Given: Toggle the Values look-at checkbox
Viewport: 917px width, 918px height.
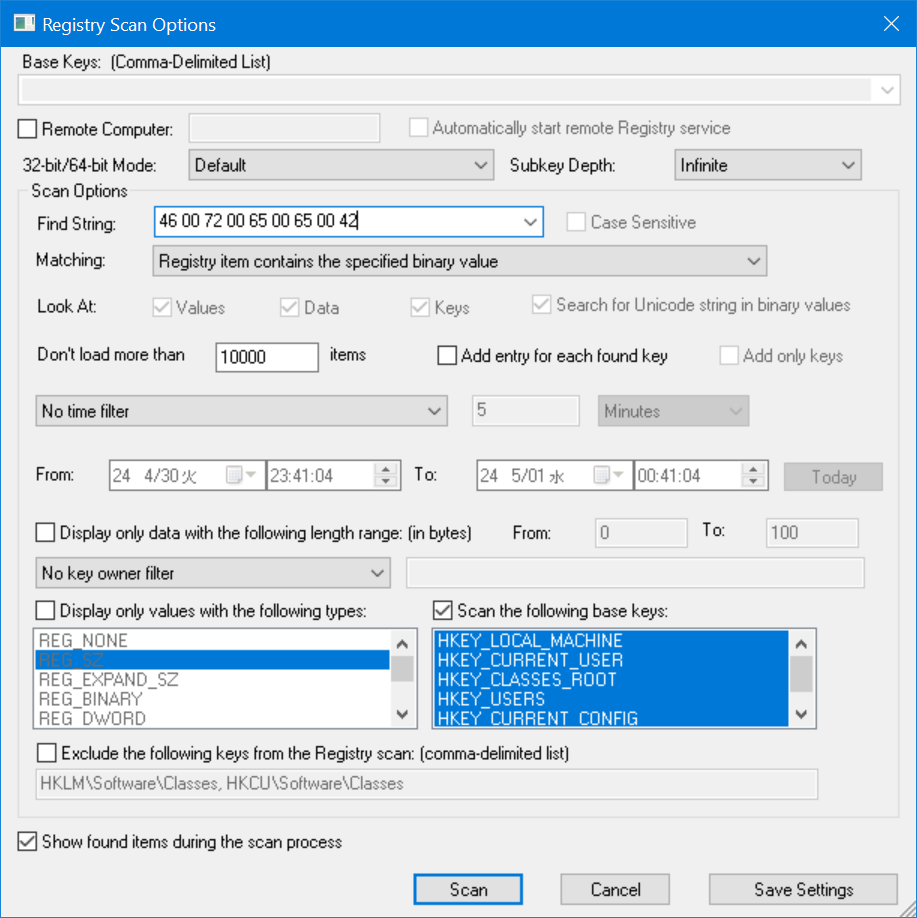Looking at the screenshot, I should coord(162,307).
